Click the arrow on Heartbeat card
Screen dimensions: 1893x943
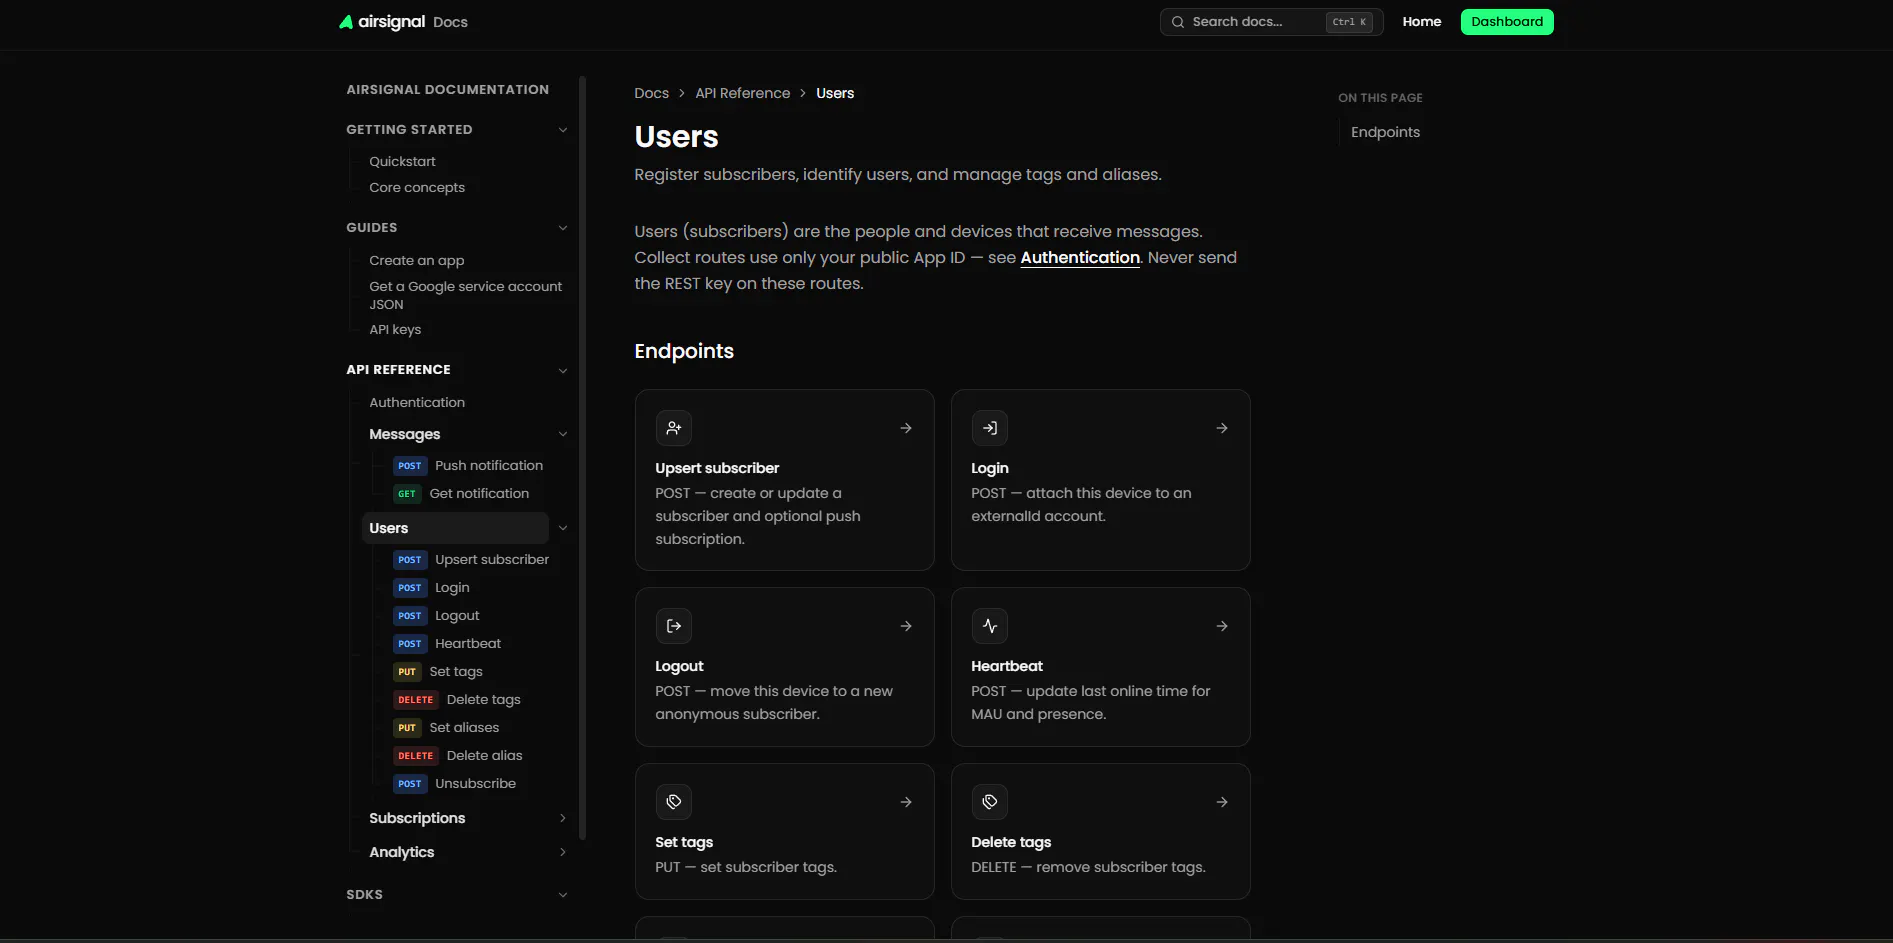point(1222,626)
